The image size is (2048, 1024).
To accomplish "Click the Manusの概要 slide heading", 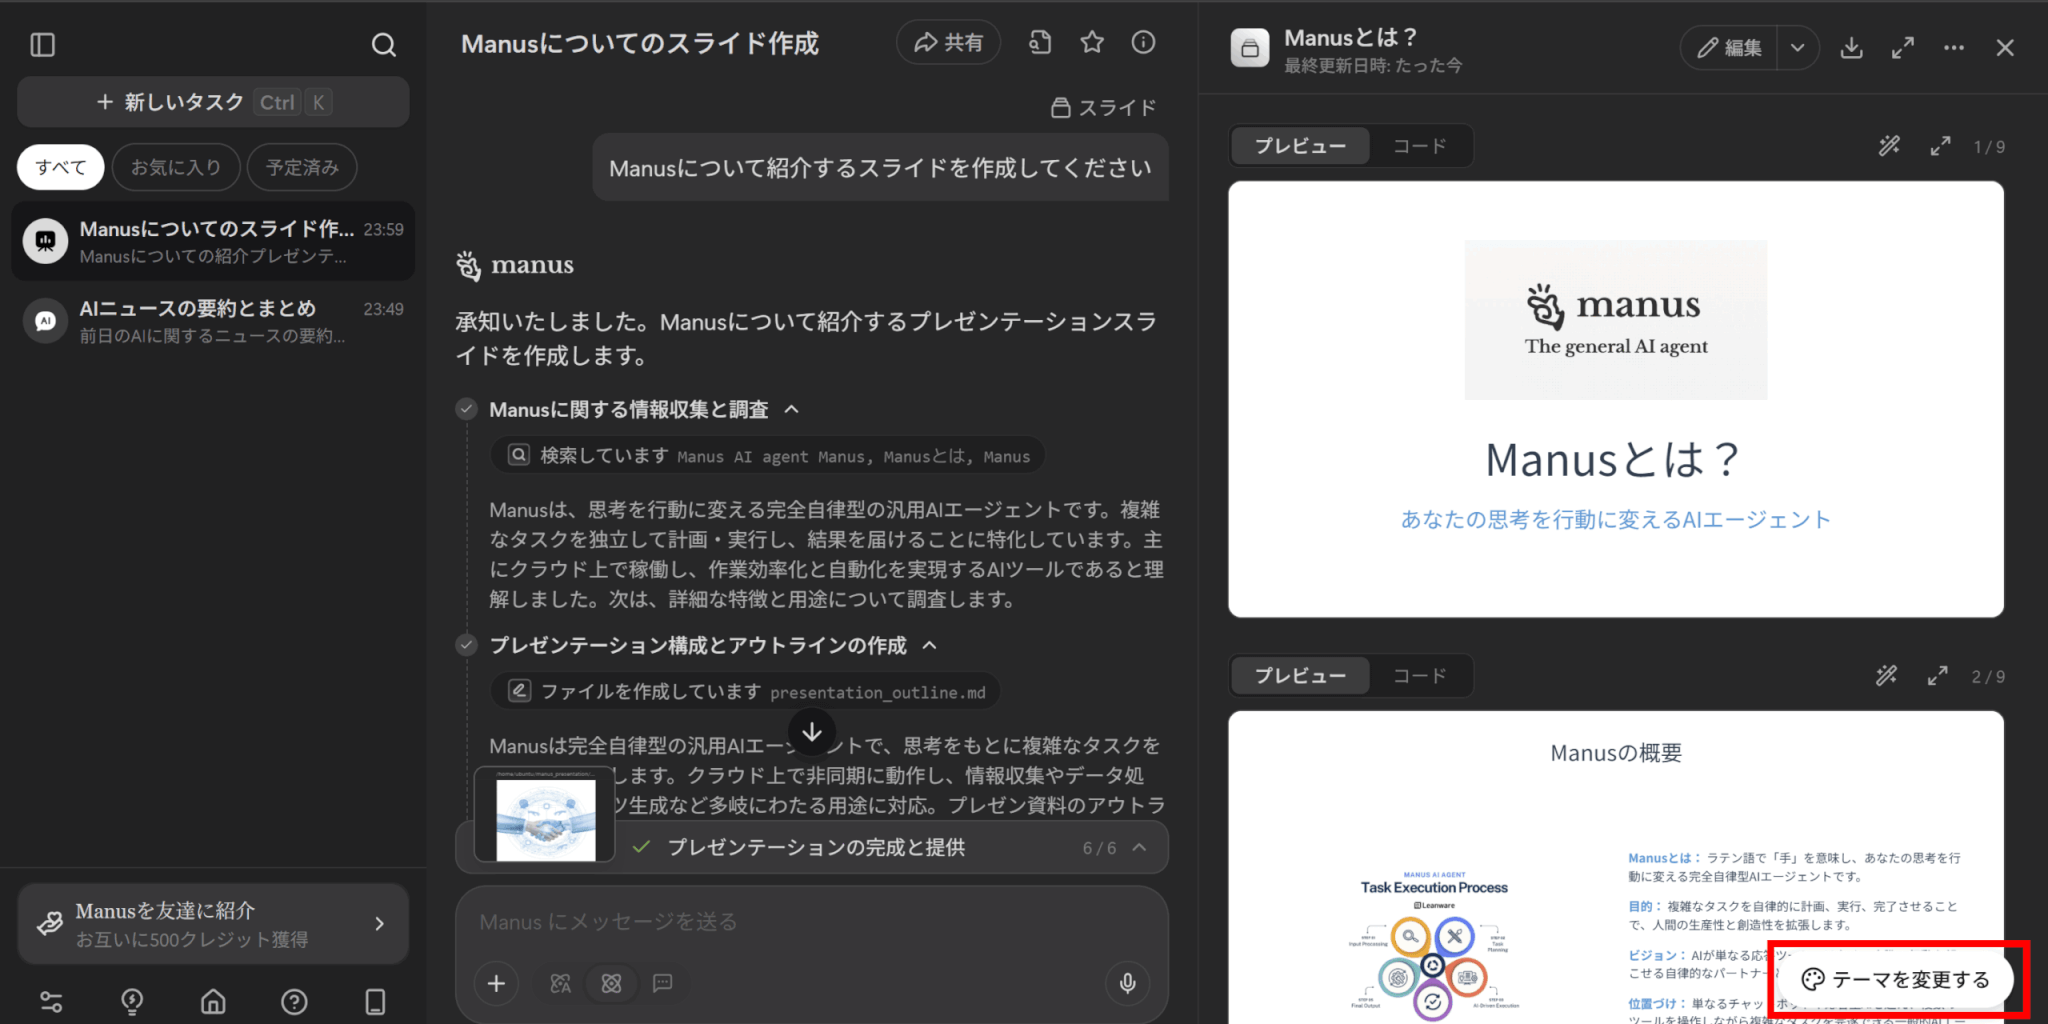I will pos(1616,753).
